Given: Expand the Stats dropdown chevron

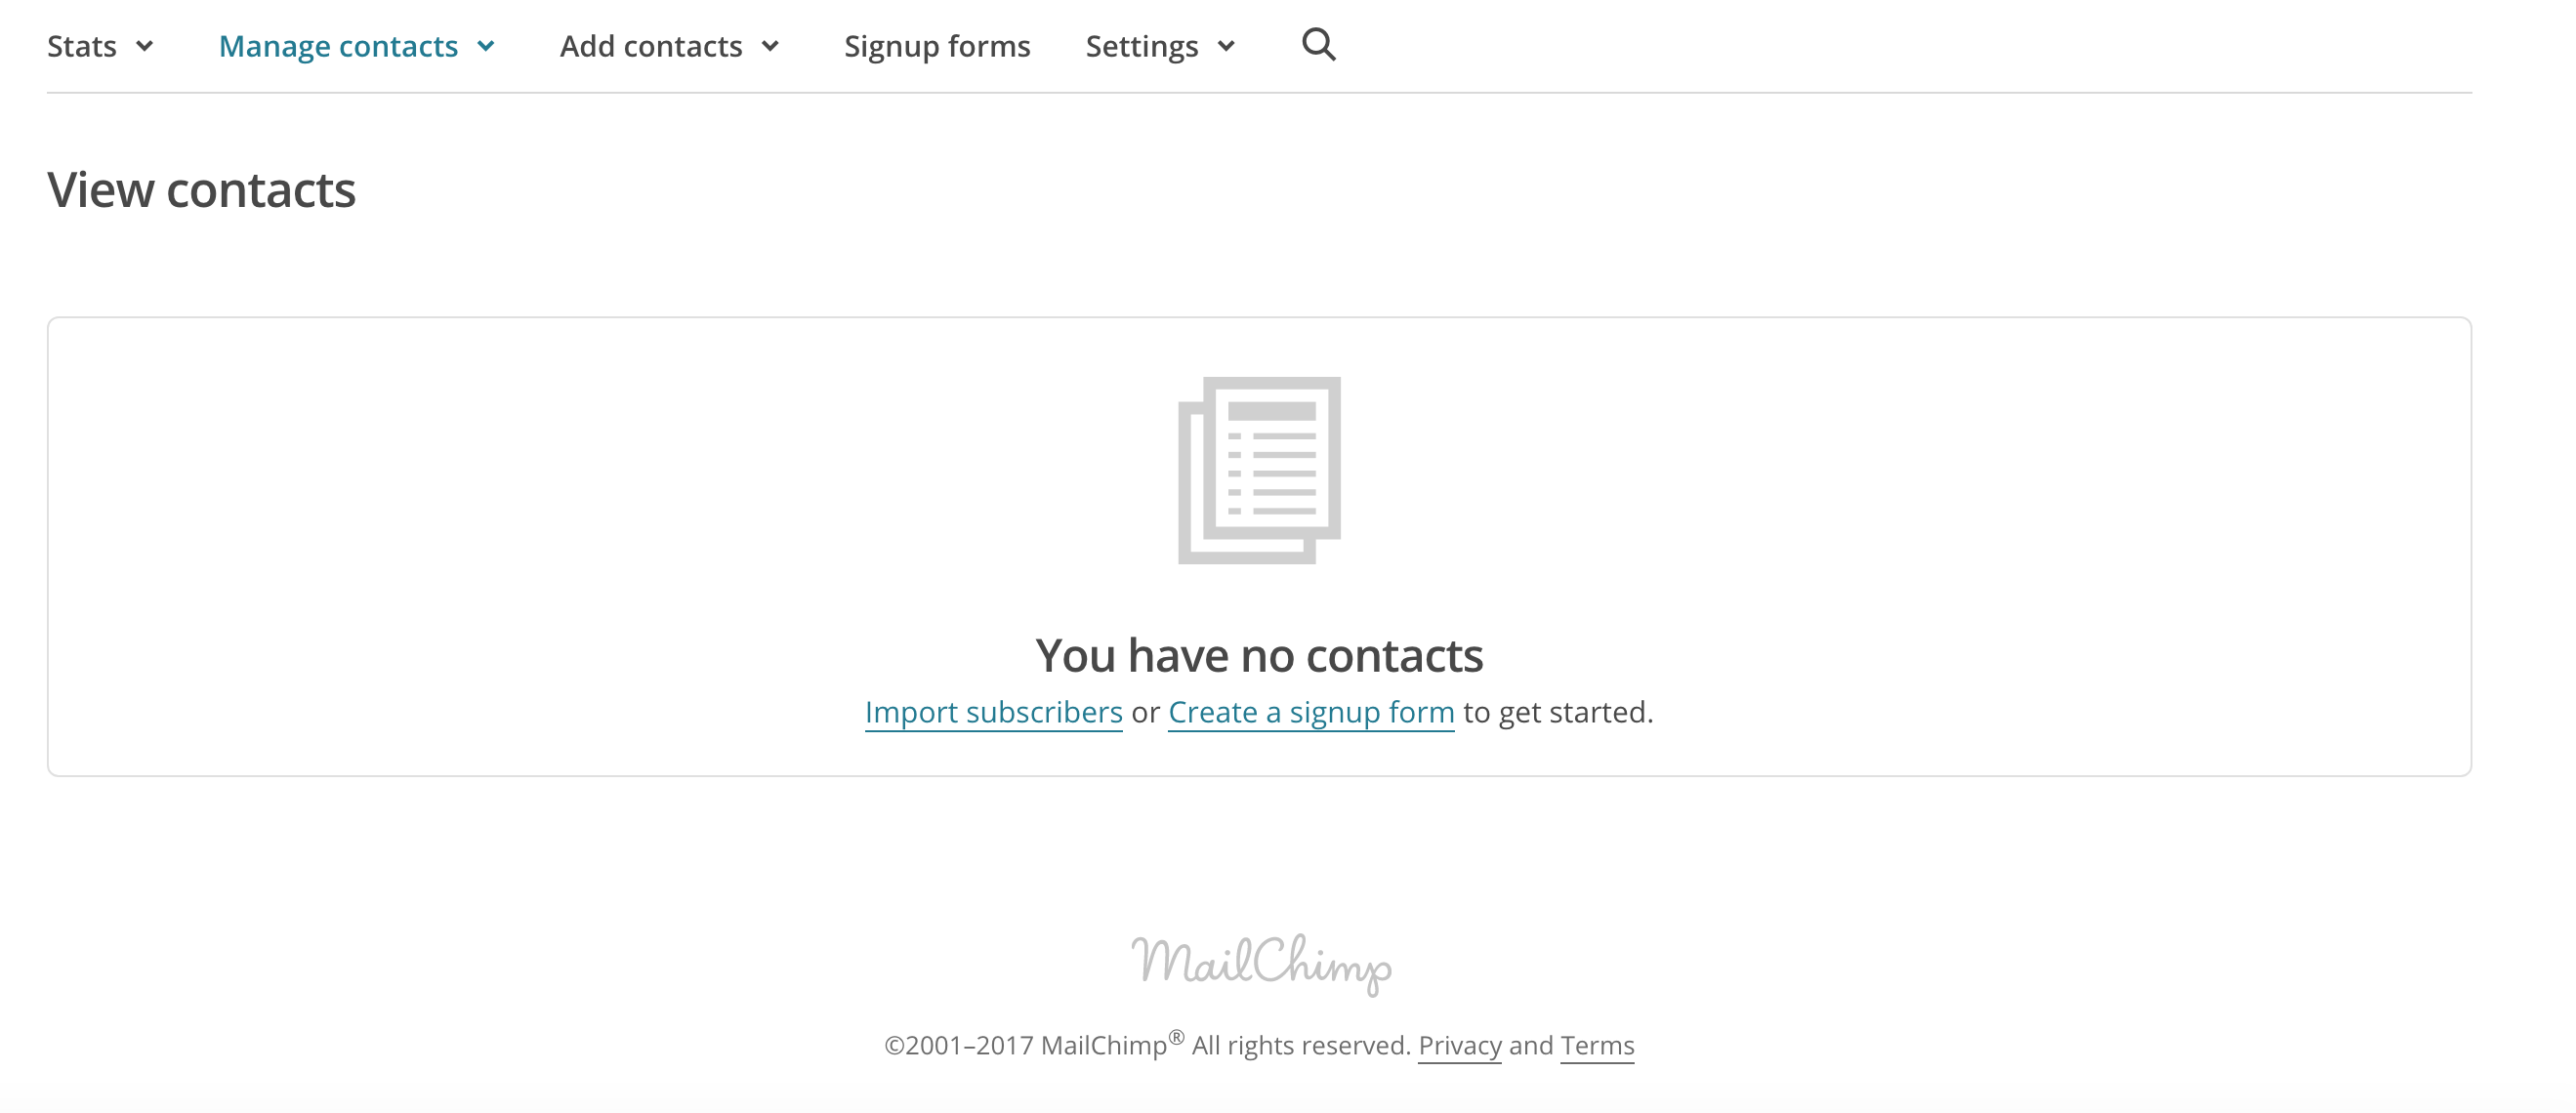Looking at the screenshot, I should (145, 46).
